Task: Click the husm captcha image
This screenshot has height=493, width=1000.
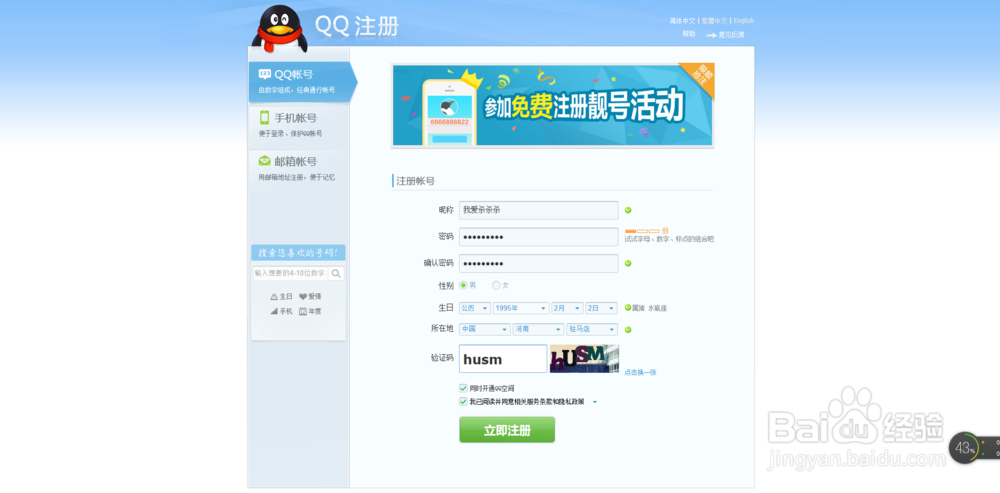Action: (584, 358)
